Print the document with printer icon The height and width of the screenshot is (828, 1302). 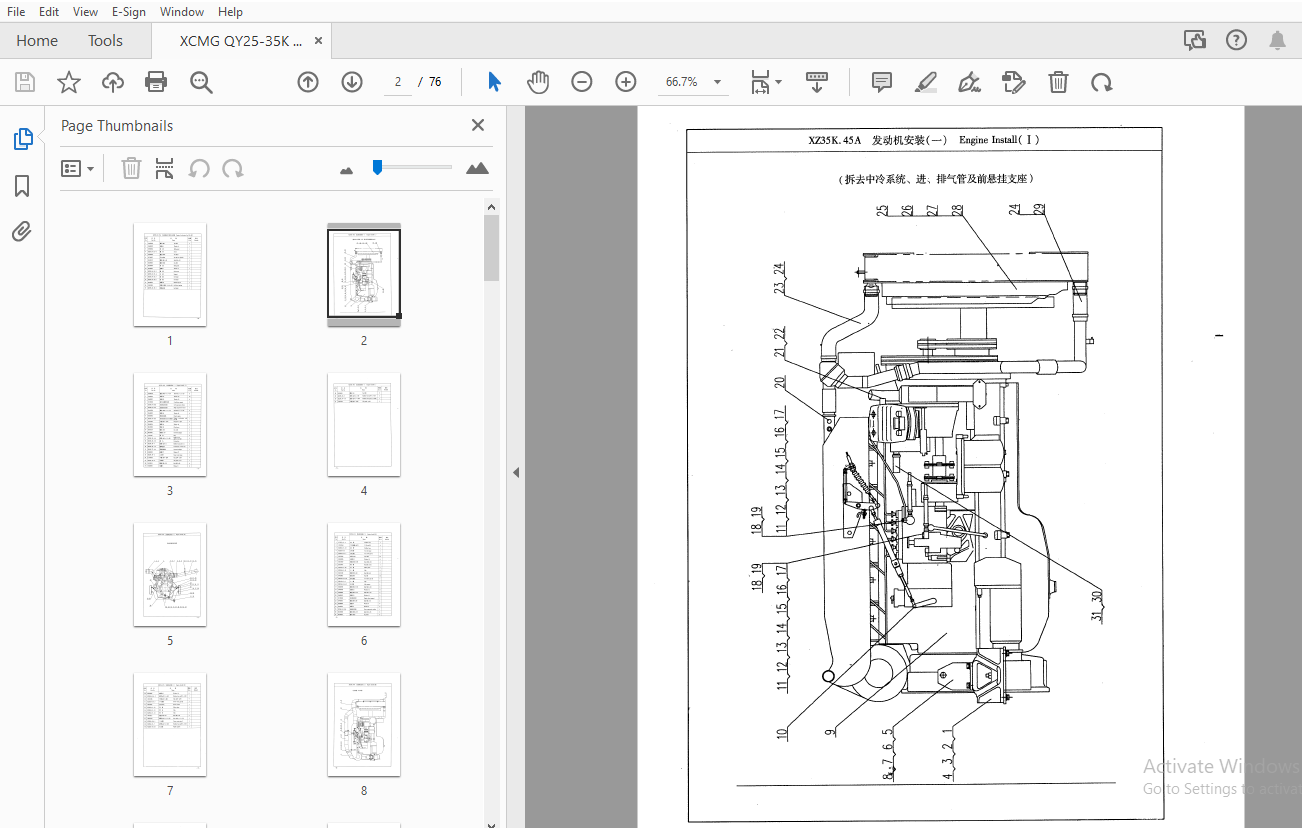click(157, 82)
